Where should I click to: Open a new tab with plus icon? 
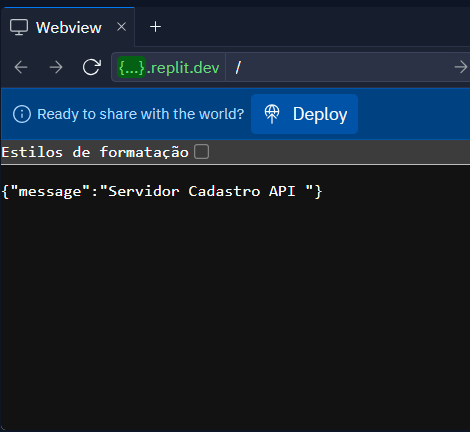coord(155,27)
